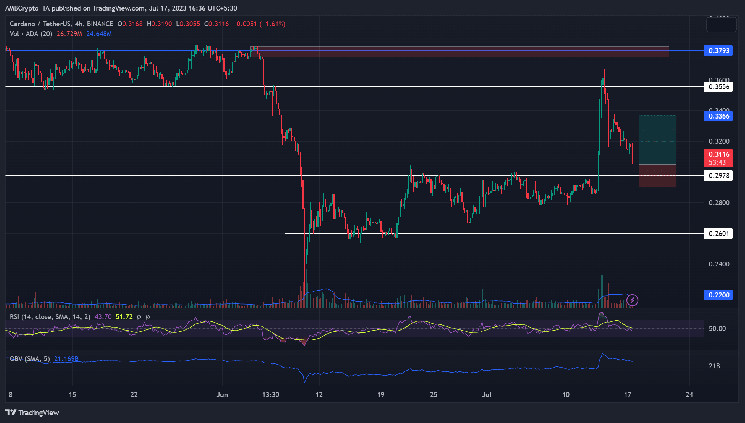Screen dimensions: 745x423
Task: Click the 0.3200 price axis value
Action: (718, 142)
